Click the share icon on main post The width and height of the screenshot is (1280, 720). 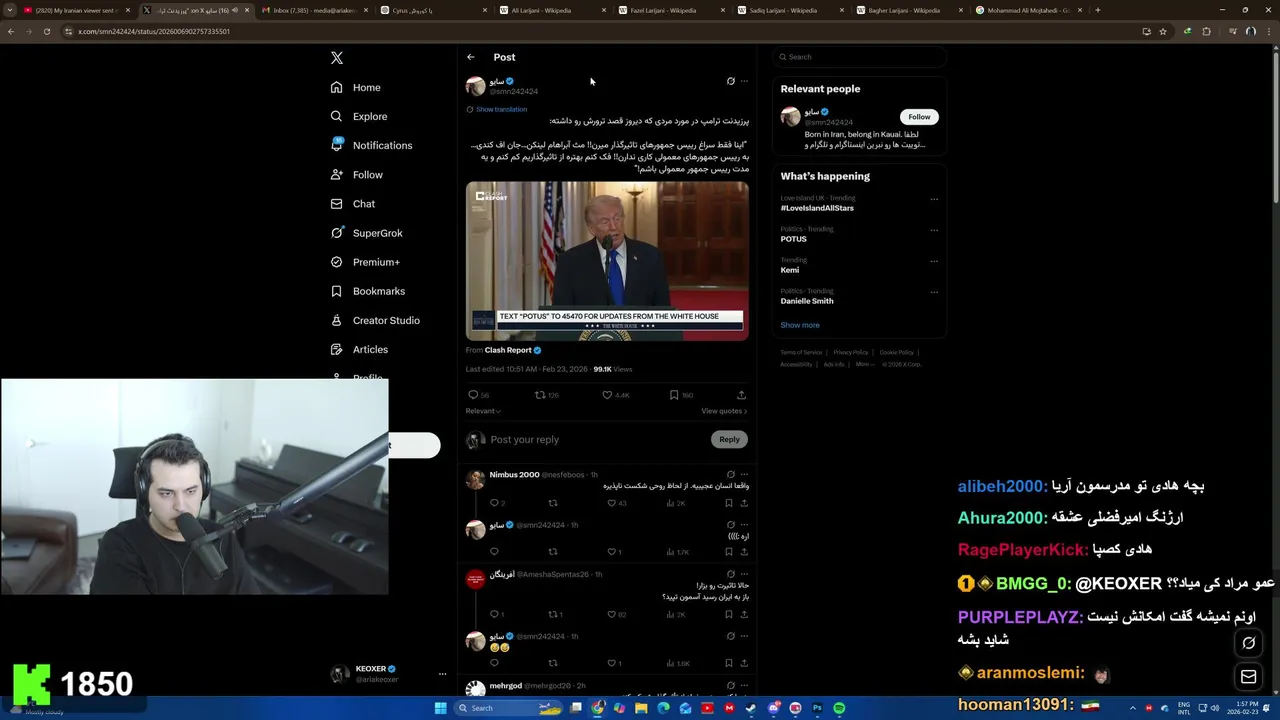(741, 395)
